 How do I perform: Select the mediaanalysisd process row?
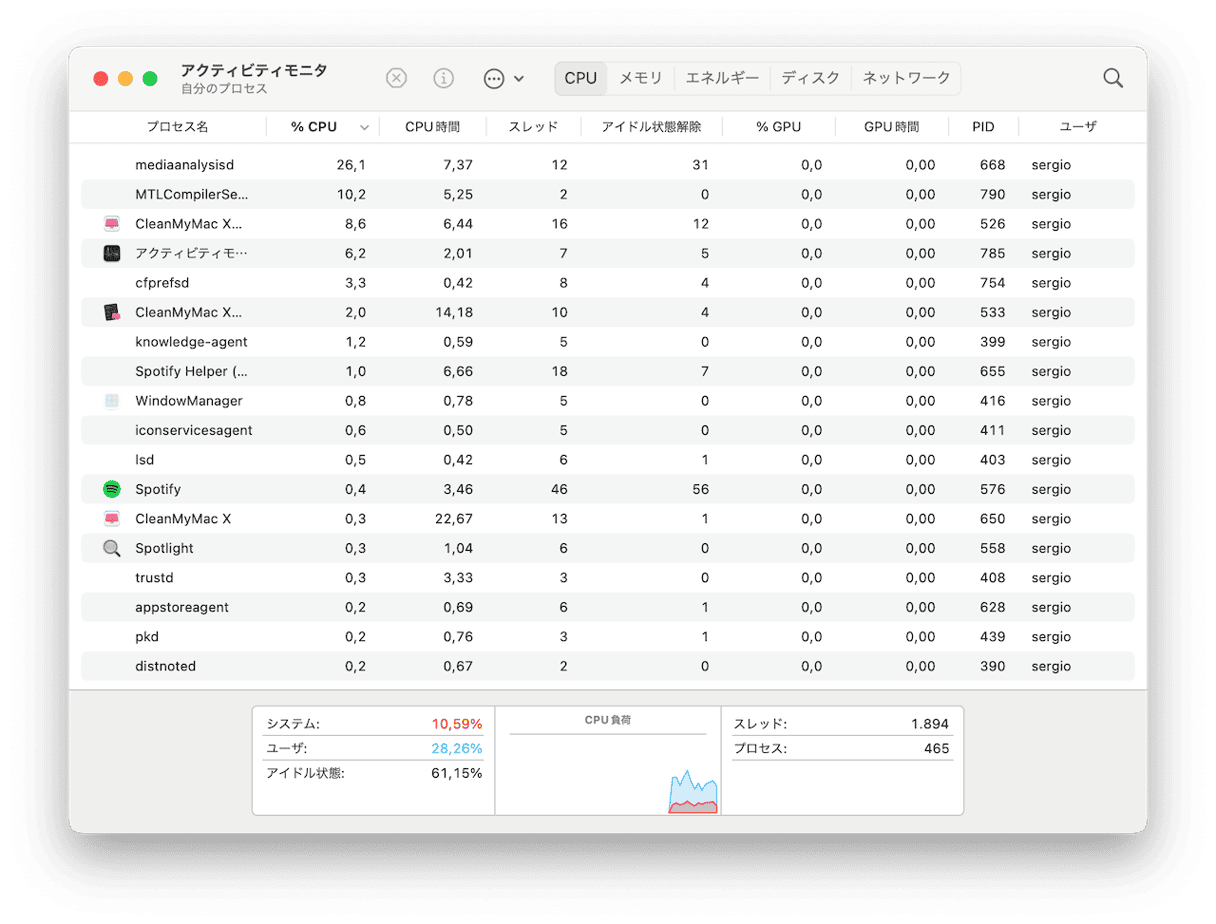608,165
